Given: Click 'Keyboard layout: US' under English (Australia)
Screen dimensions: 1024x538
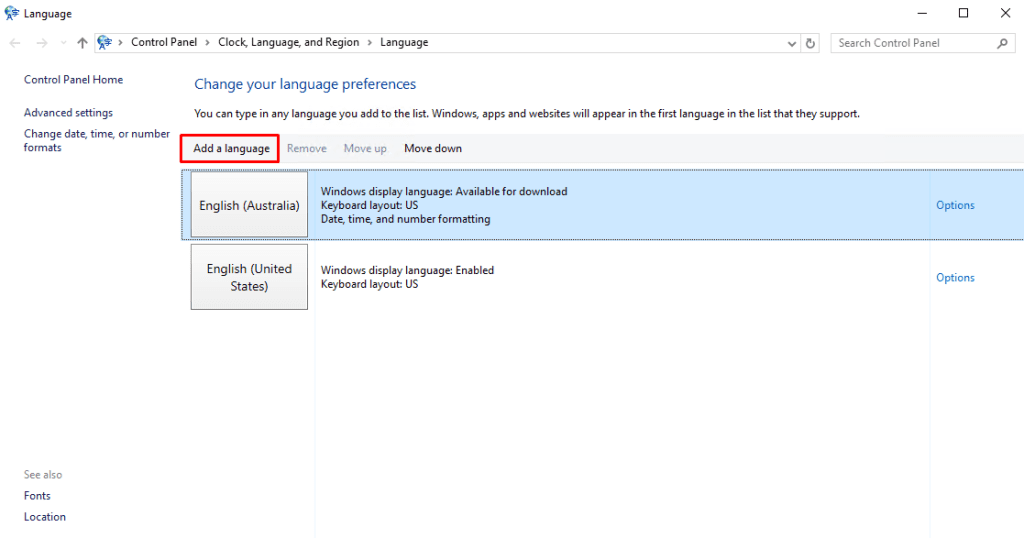Looking at the screenshot, I should (369, 205).
